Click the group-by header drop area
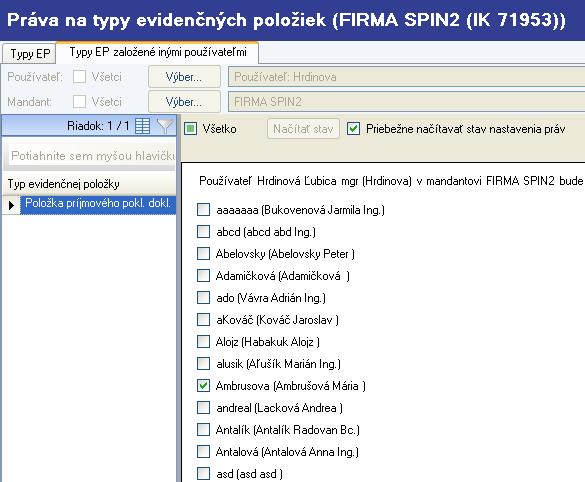Screen dimensions: 585x482 coord(91,156)
